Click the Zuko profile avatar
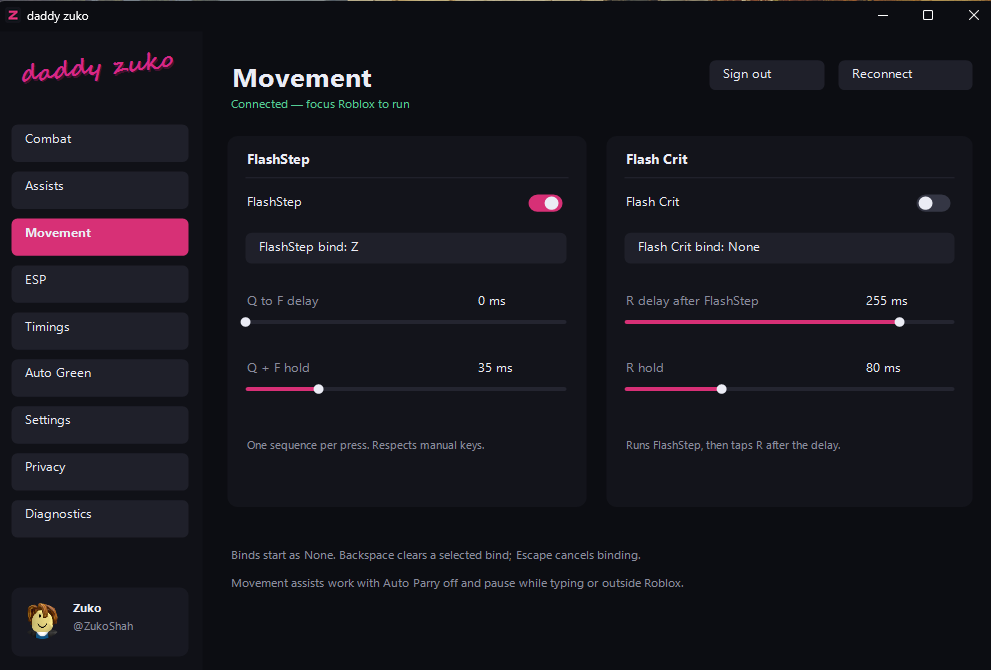Screen dimensions: 991x670 pyautogui.click(x=42, y=620)
